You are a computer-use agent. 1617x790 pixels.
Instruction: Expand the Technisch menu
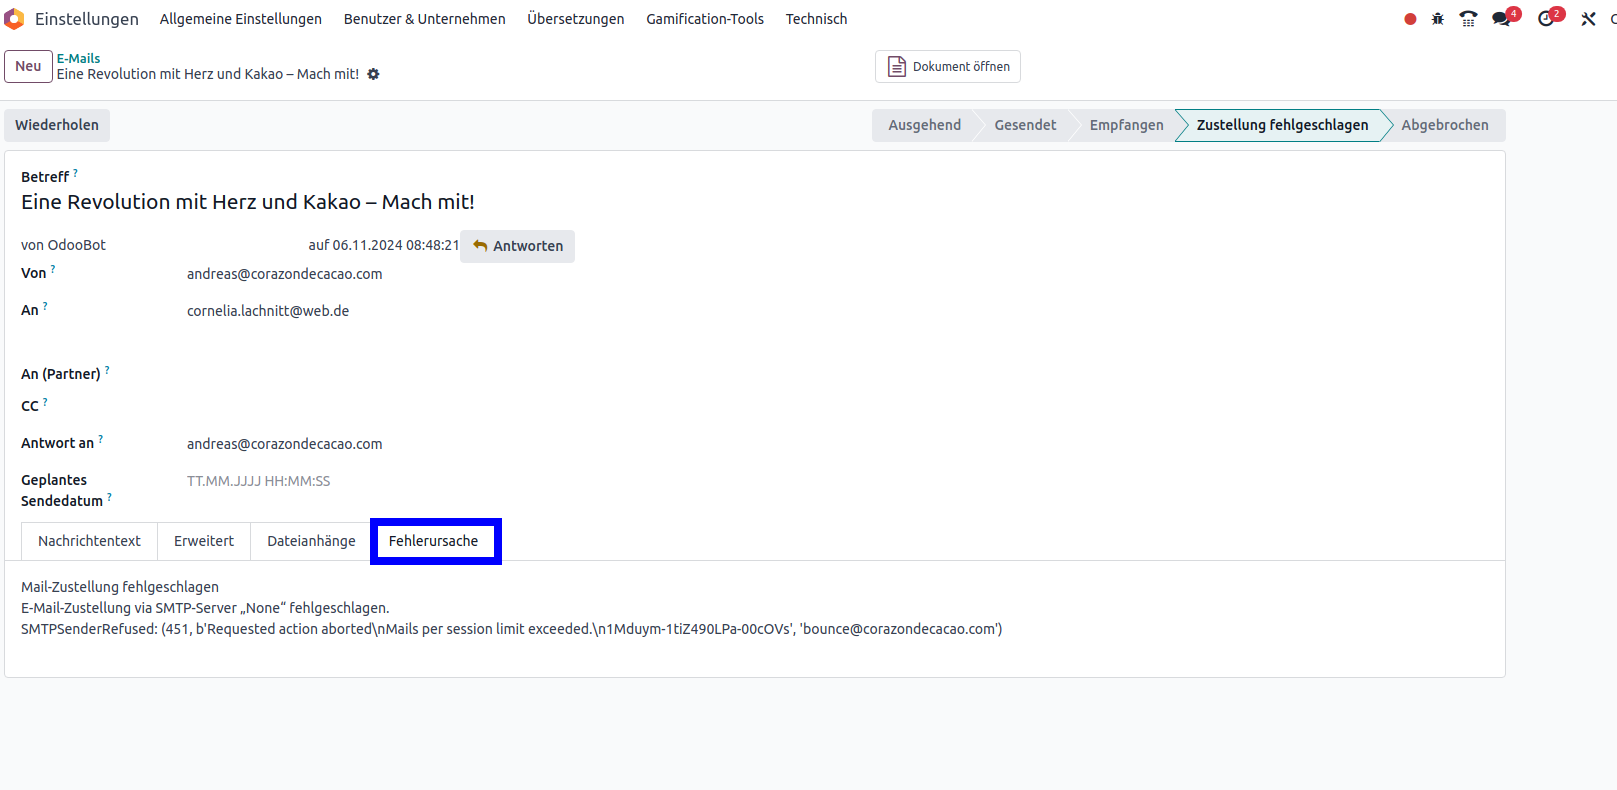[816, 19]
